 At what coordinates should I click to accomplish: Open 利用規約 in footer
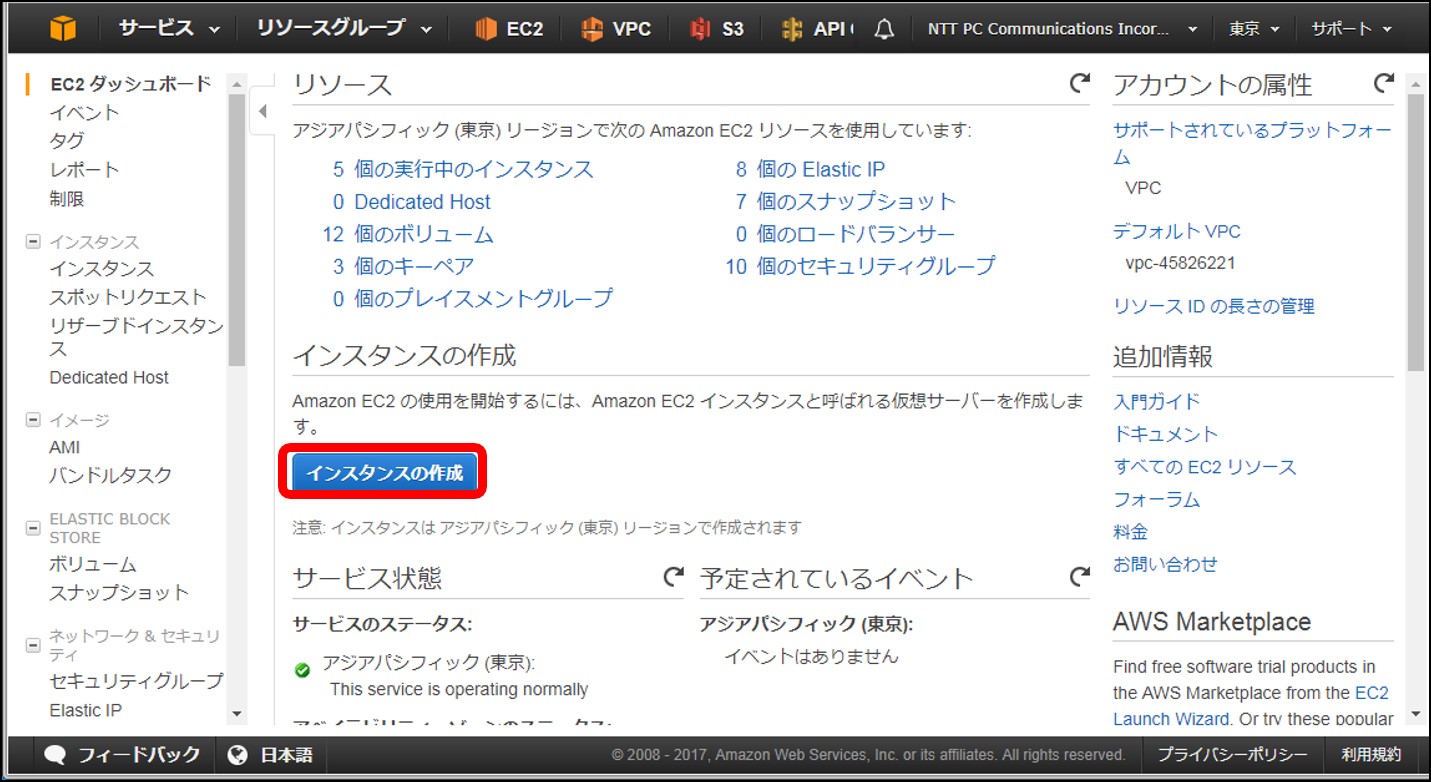click(x=1371, y=755)
